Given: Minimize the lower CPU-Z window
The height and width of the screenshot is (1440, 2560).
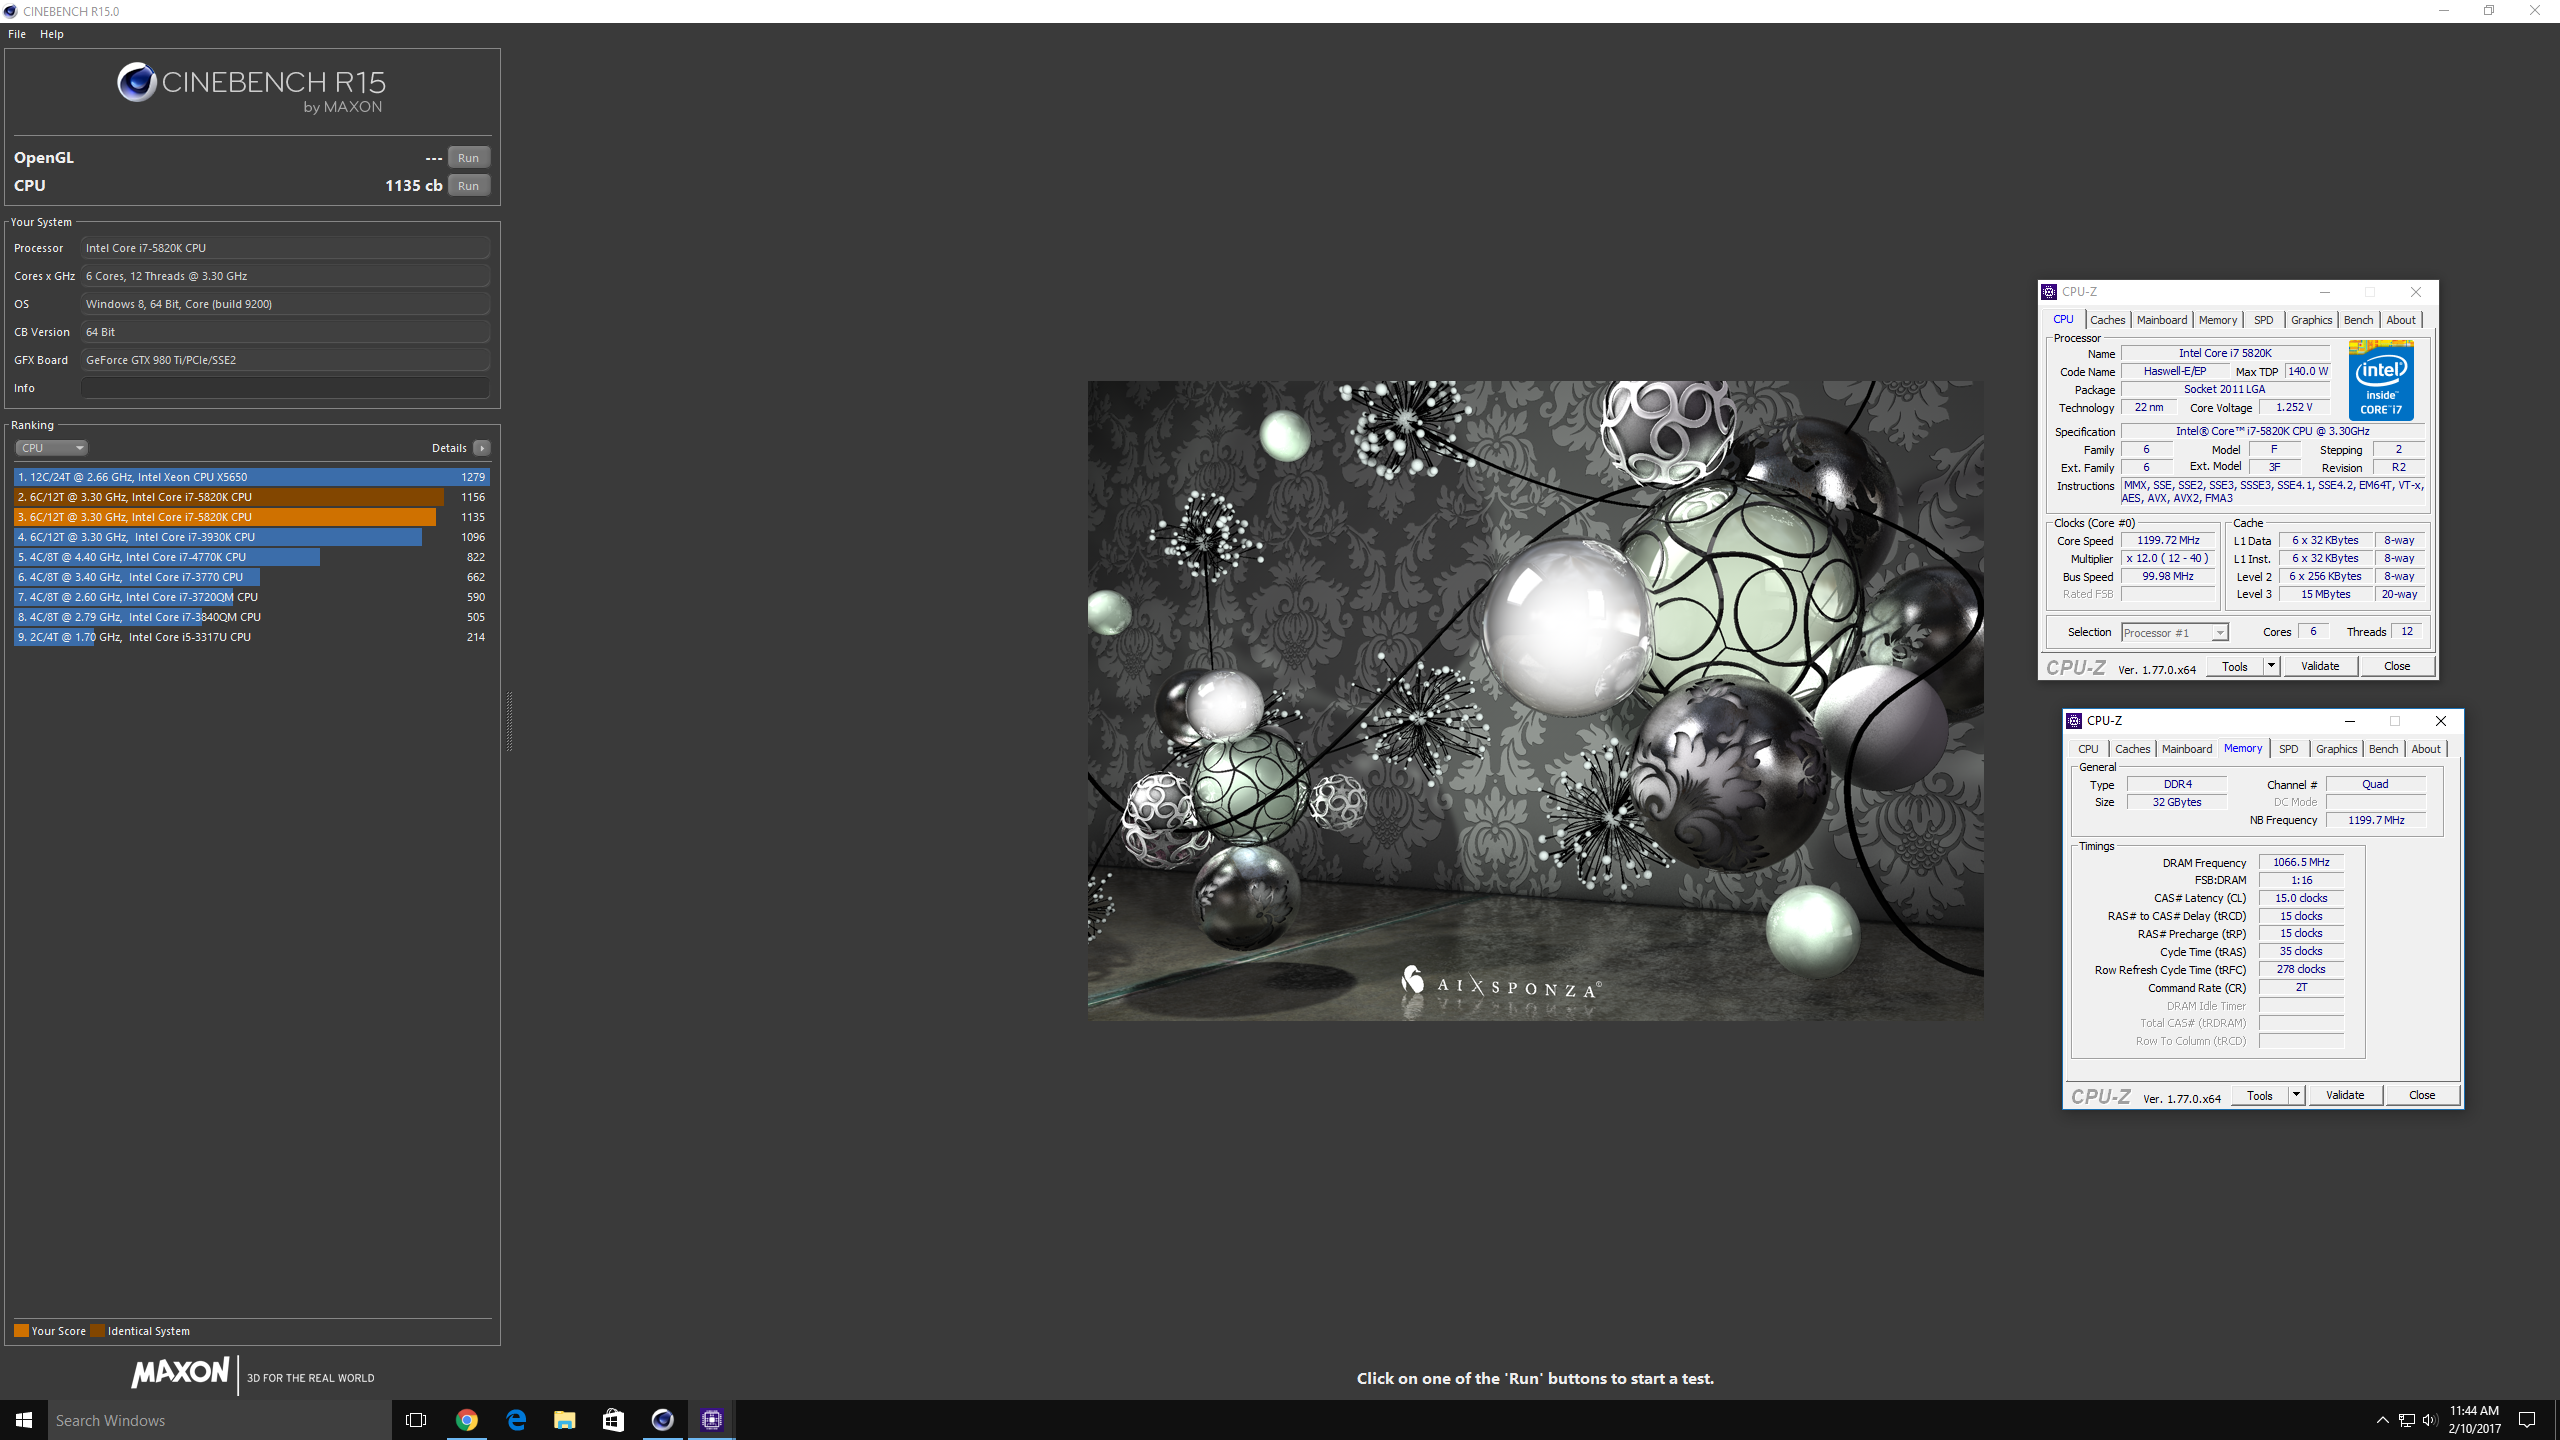Looking at the screenshot, I should click(2350, 721).
